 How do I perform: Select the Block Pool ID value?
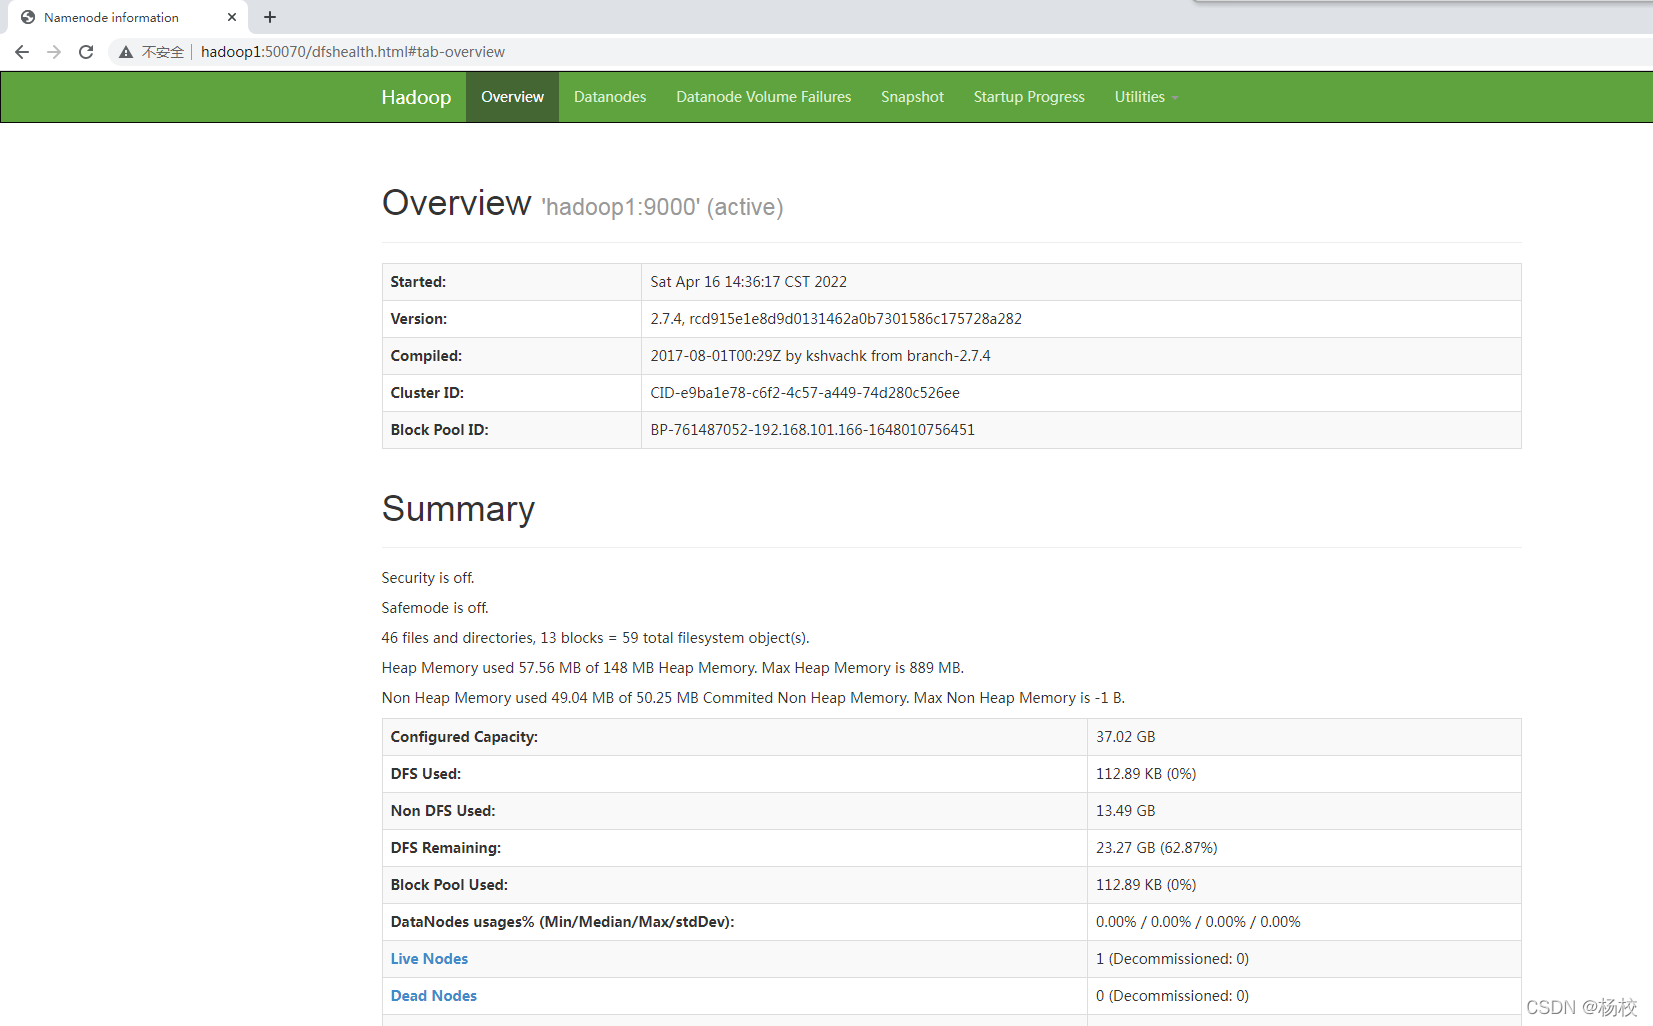click(813, 430)
